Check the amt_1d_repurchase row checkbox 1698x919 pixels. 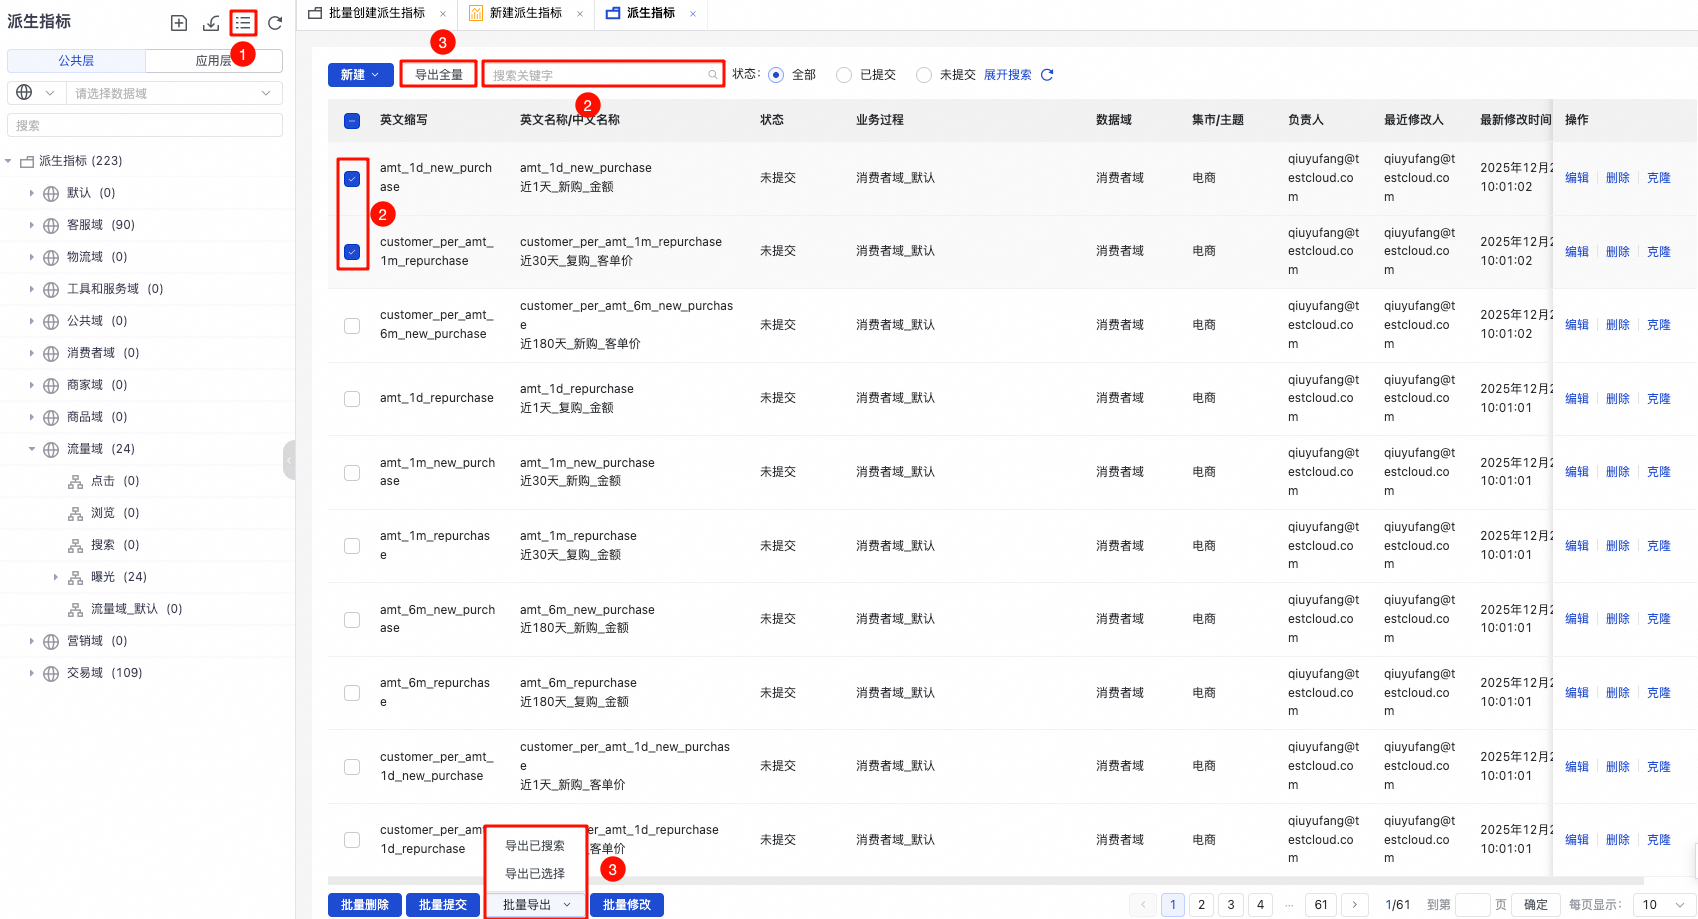352,399
